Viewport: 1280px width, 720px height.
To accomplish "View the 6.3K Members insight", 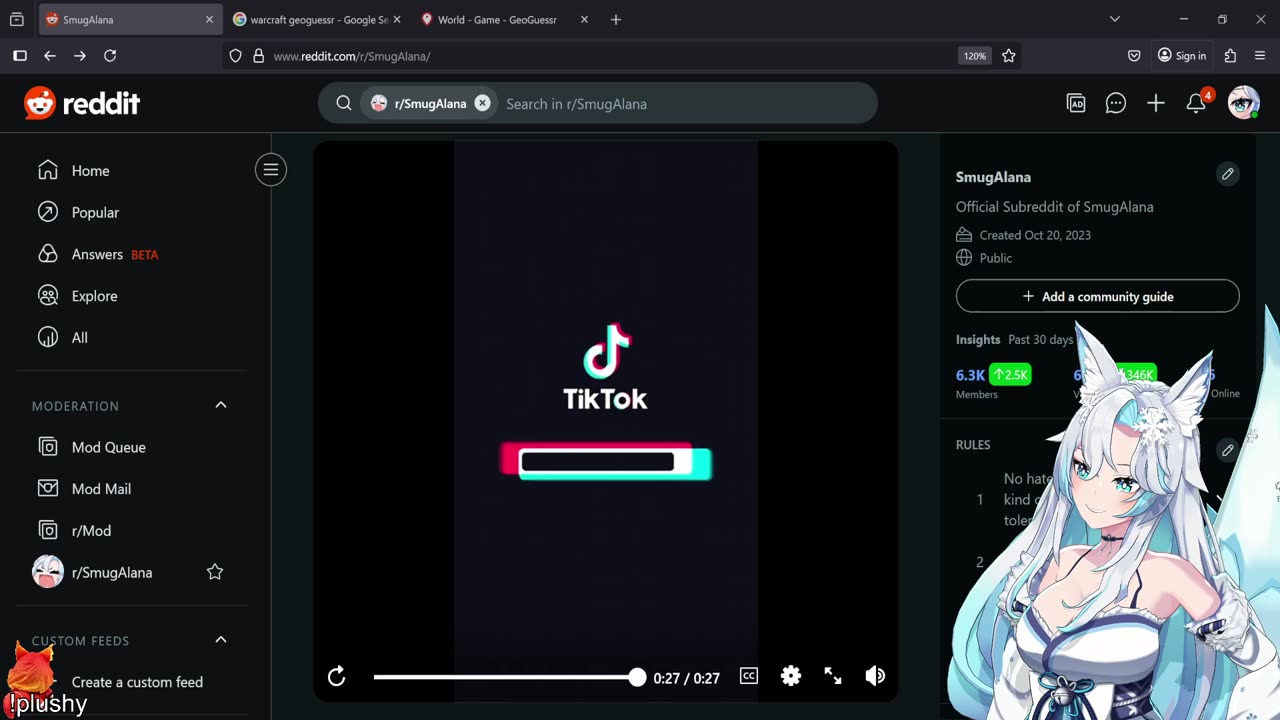I will click(x=993, y=382).
